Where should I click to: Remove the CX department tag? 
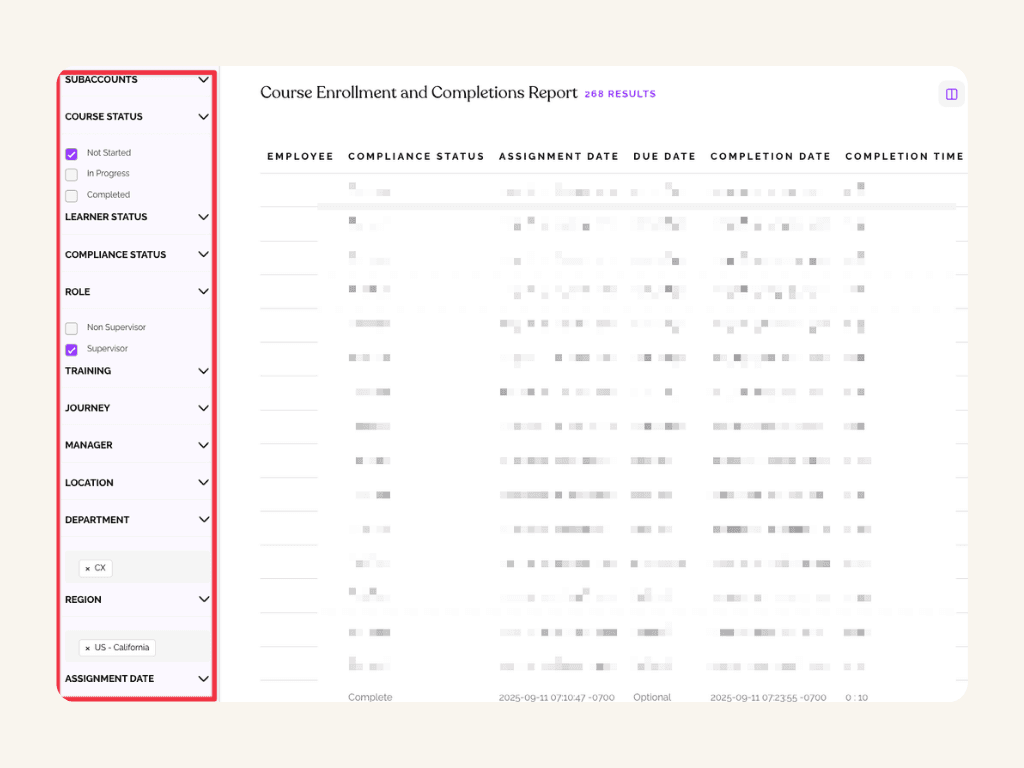click(x=88, y=569)
